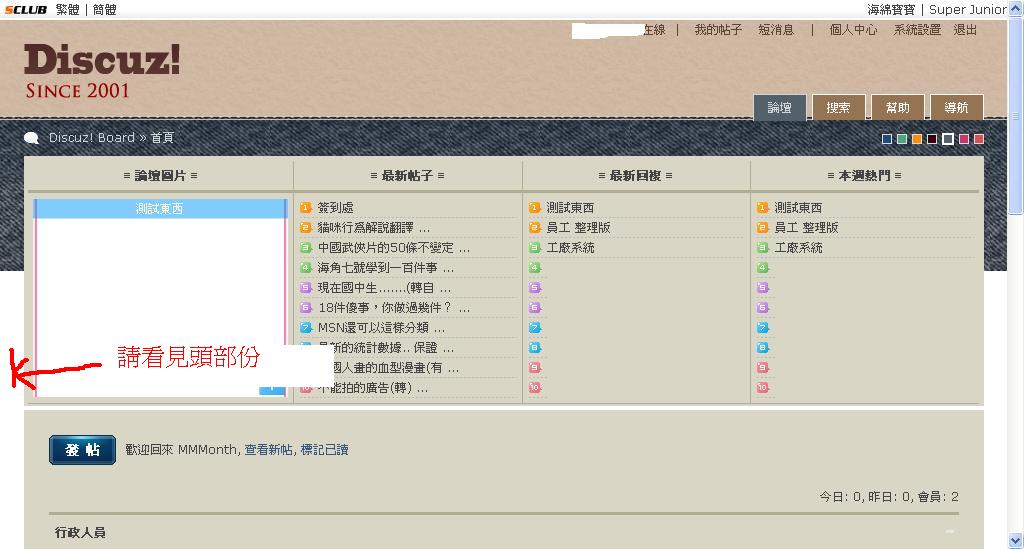
Task: Click the number 2 badge beside 員工 整理版 in 最新回複
Action: point(535,228)
